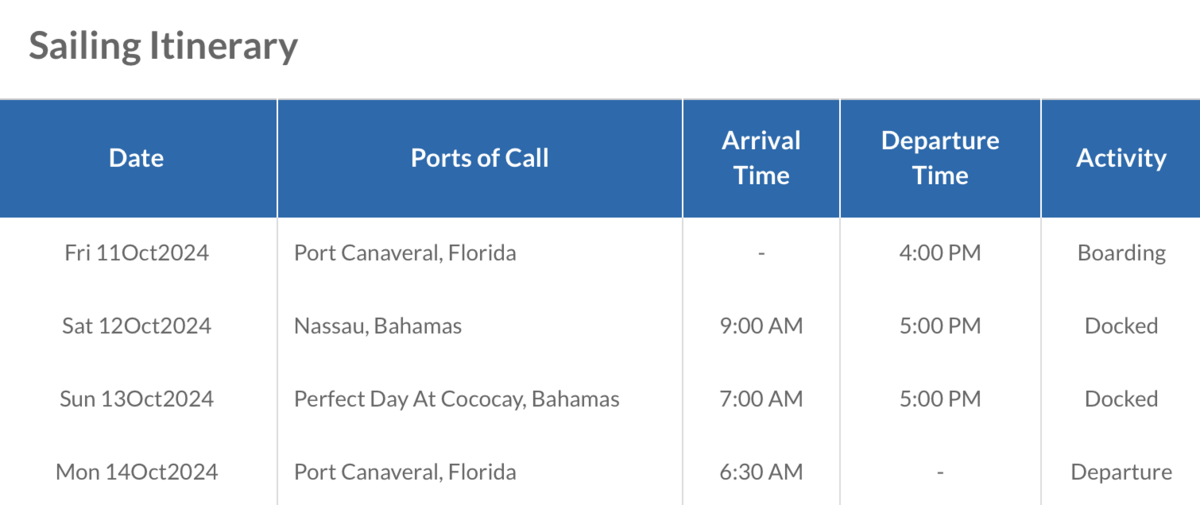Click Perfect Day At Cococay, Bahamas
The width and height of the screenshot is (1200, 505).
pos(457,399)
